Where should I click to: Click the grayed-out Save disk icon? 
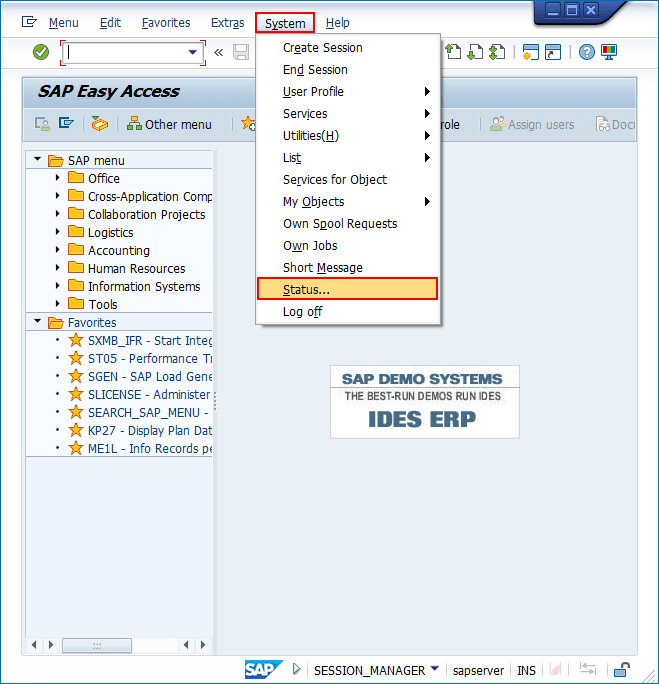point(241,52)
